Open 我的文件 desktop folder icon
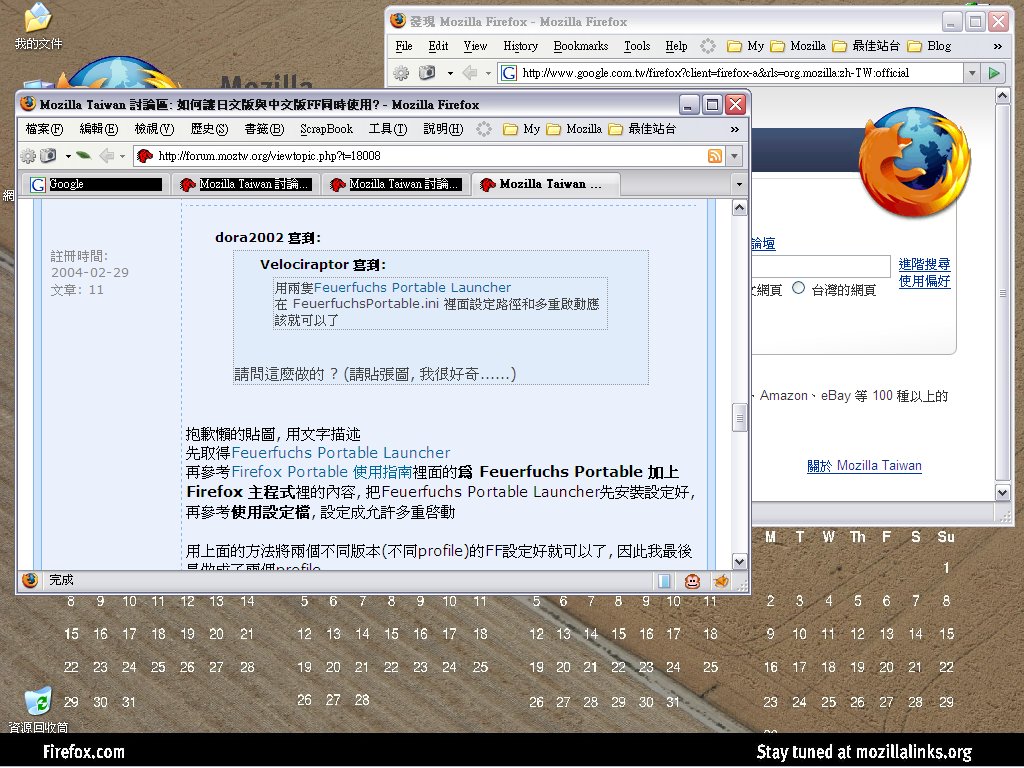Image resolution: width=1024 pixels, height=768 pixels. (38, 26)
